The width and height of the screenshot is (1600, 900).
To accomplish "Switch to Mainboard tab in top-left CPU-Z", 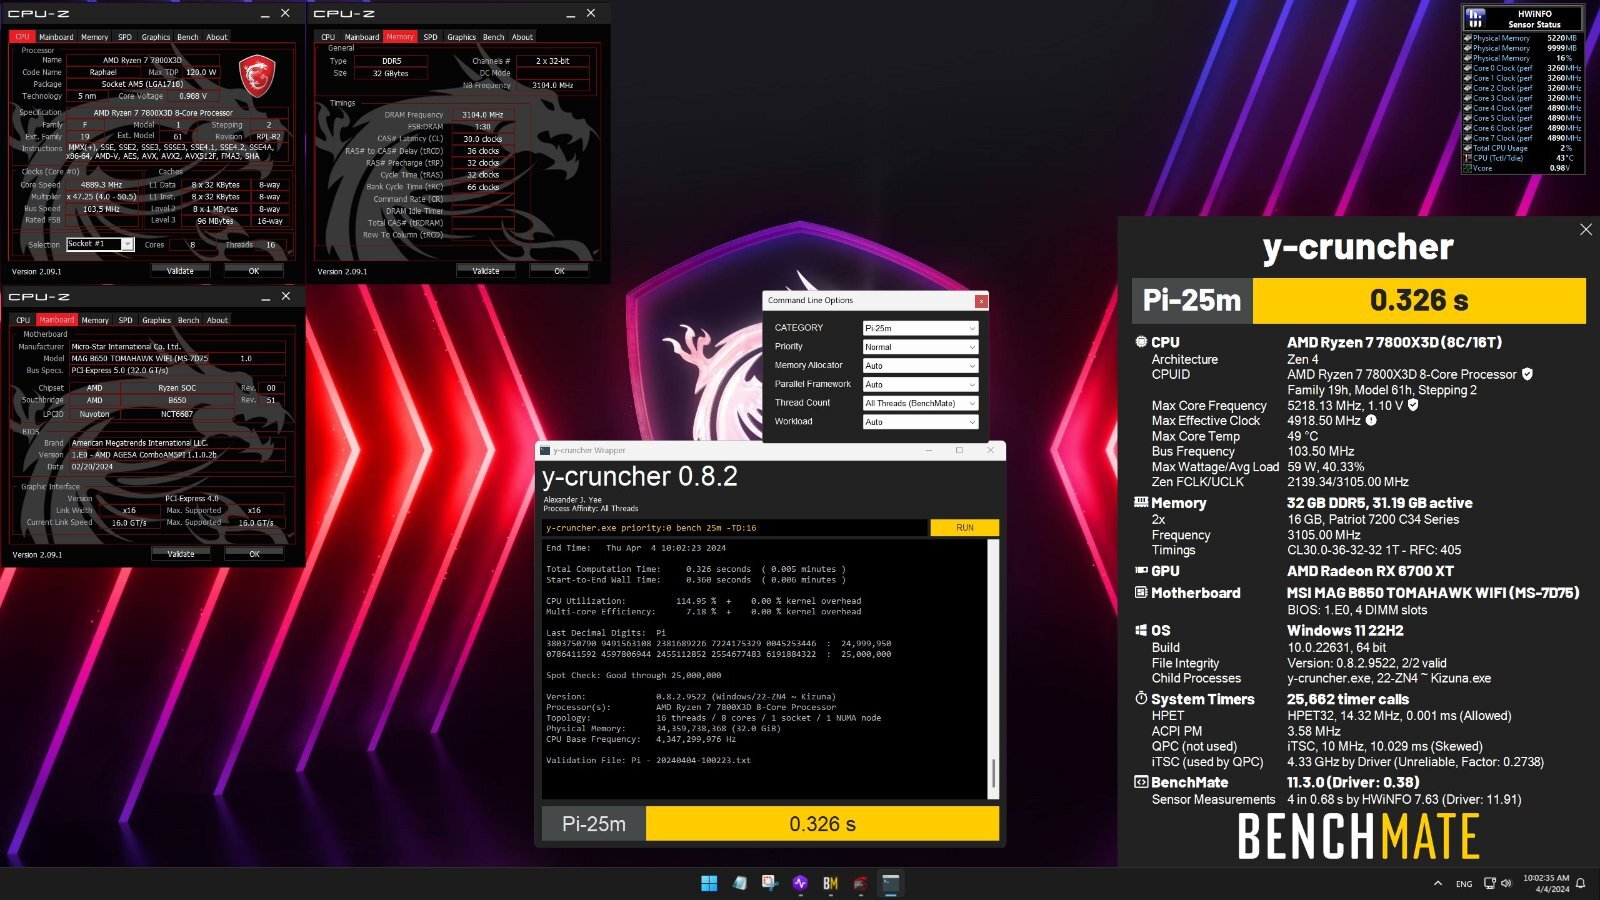I will tap(56, 37).
